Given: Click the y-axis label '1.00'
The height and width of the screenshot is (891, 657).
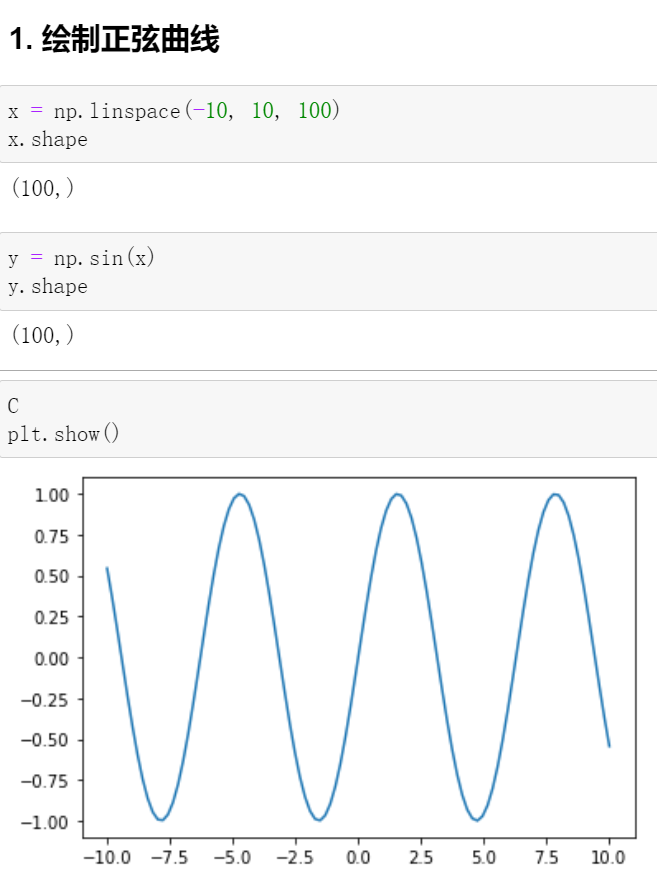Looking at the screenshot, I should pyautogui.click(x=52, y=495).
